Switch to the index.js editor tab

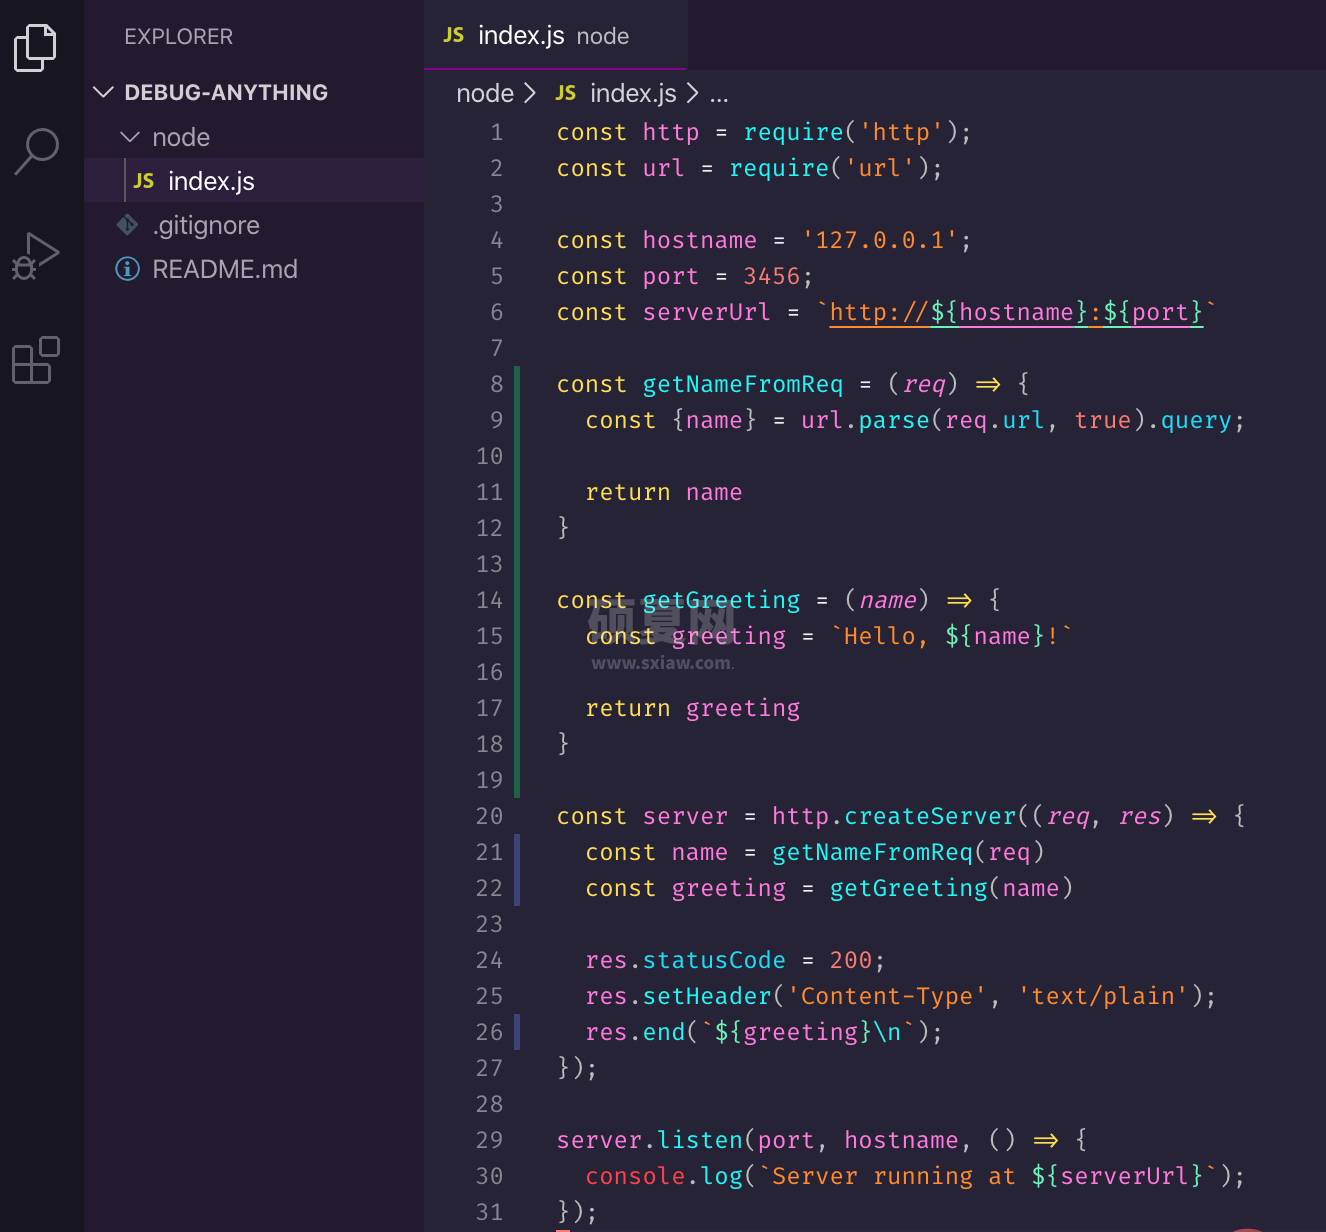[x=555, y=35]
